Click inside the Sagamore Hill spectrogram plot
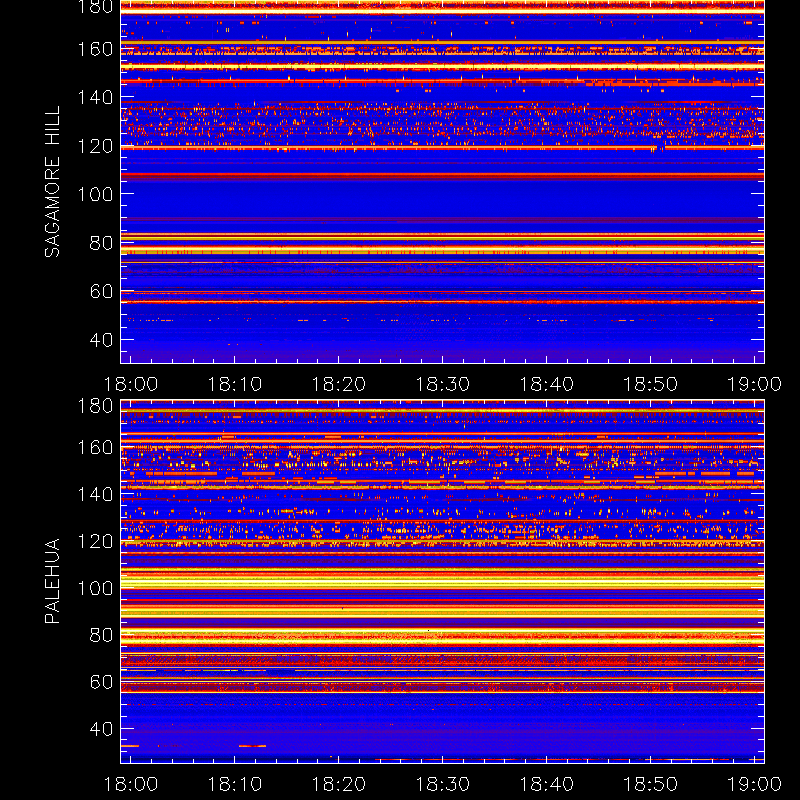This screenshot has width=800, height=800. (x=442, y=182)
